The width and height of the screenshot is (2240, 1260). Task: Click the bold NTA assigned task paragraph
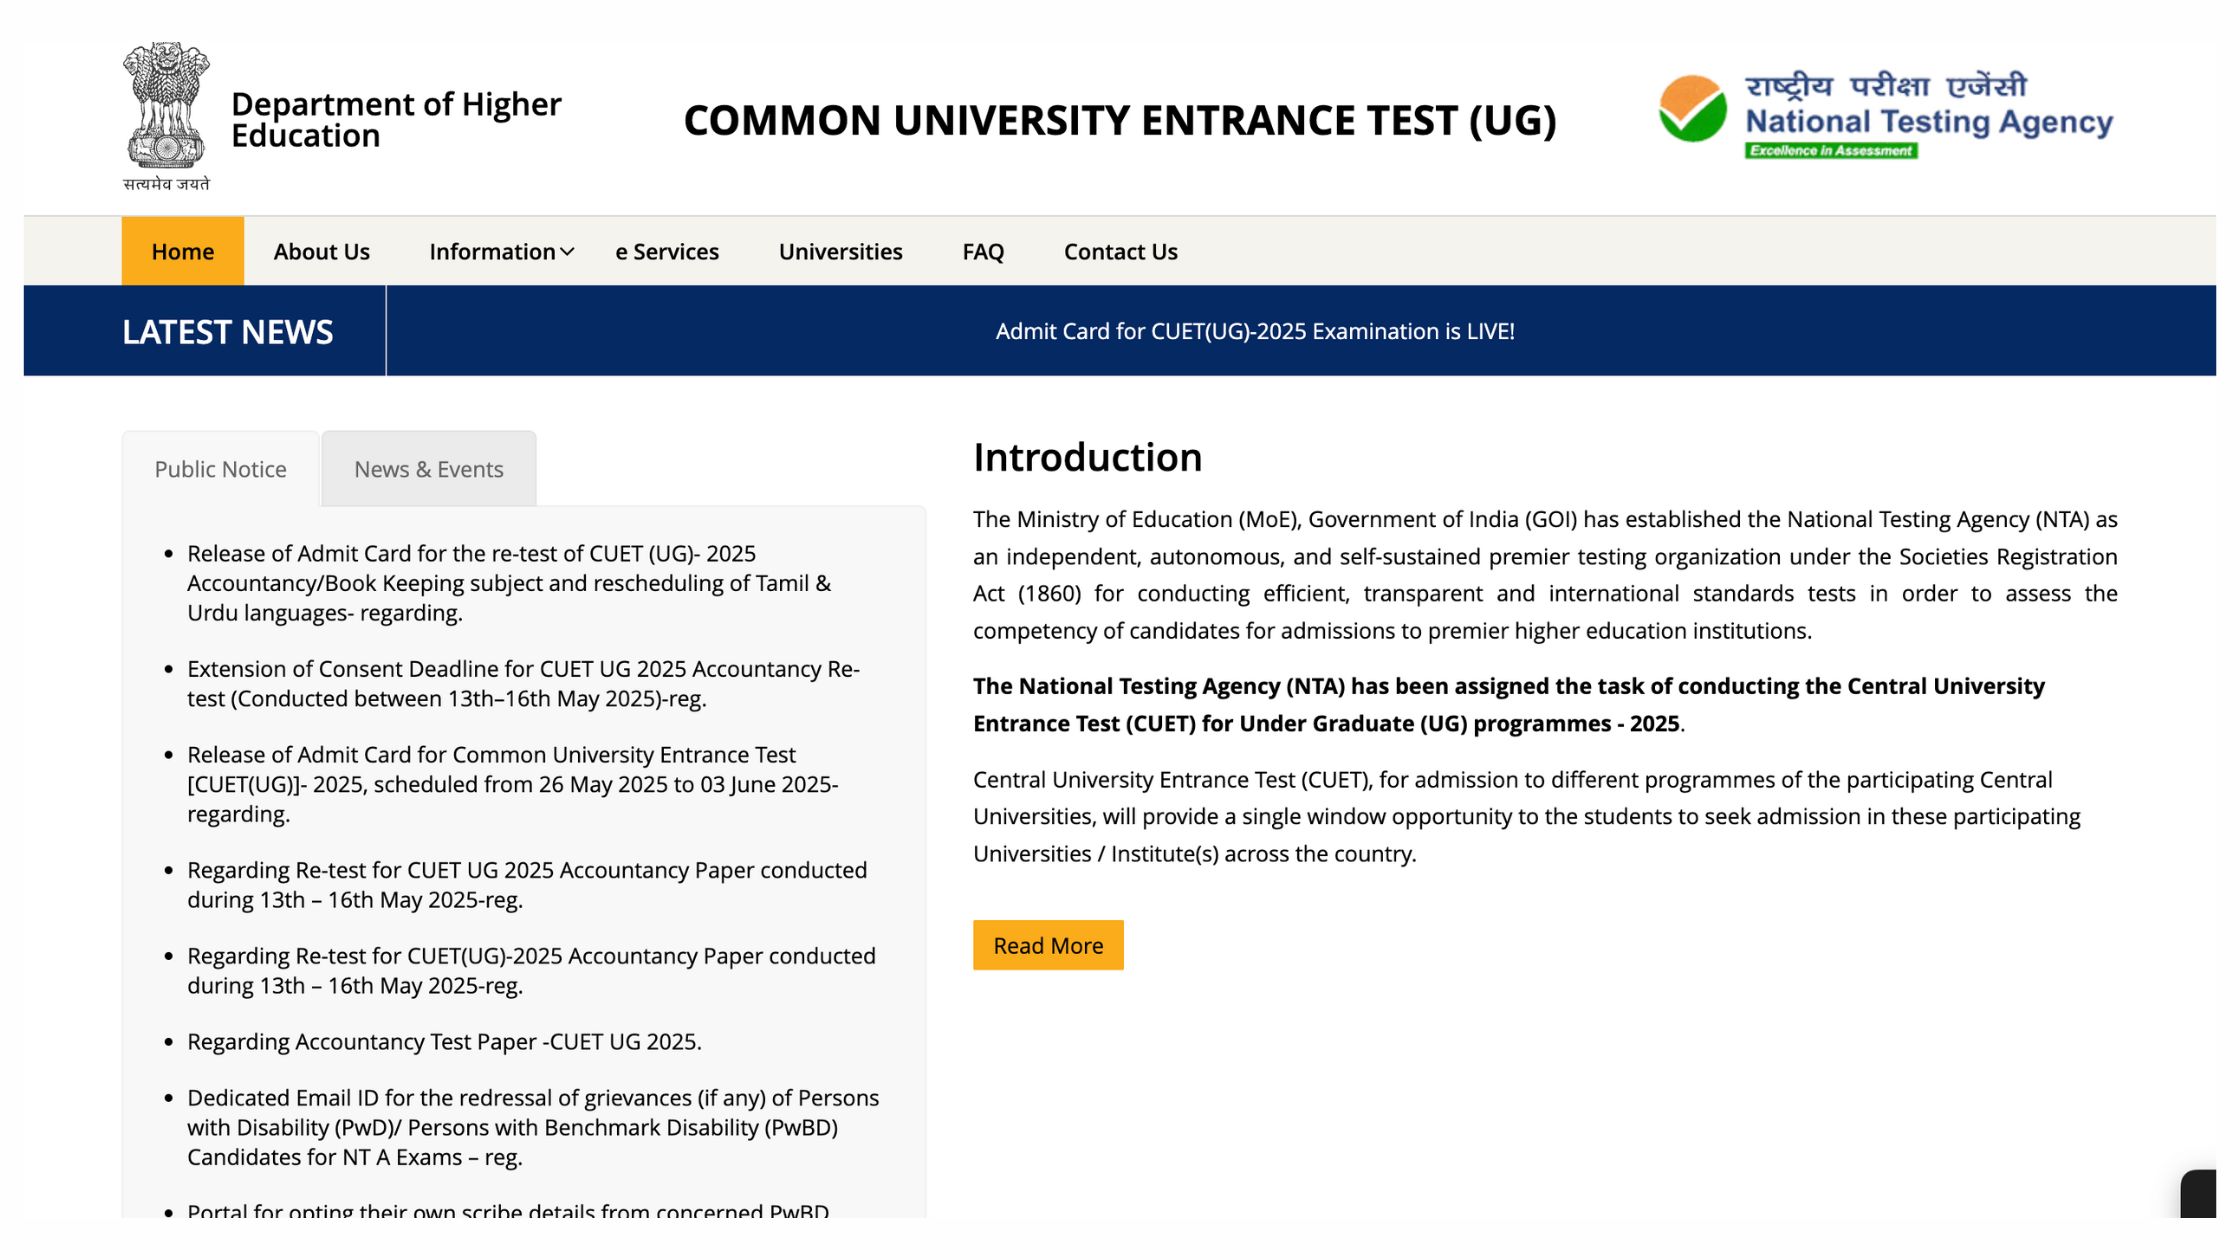coord(1509,704)
